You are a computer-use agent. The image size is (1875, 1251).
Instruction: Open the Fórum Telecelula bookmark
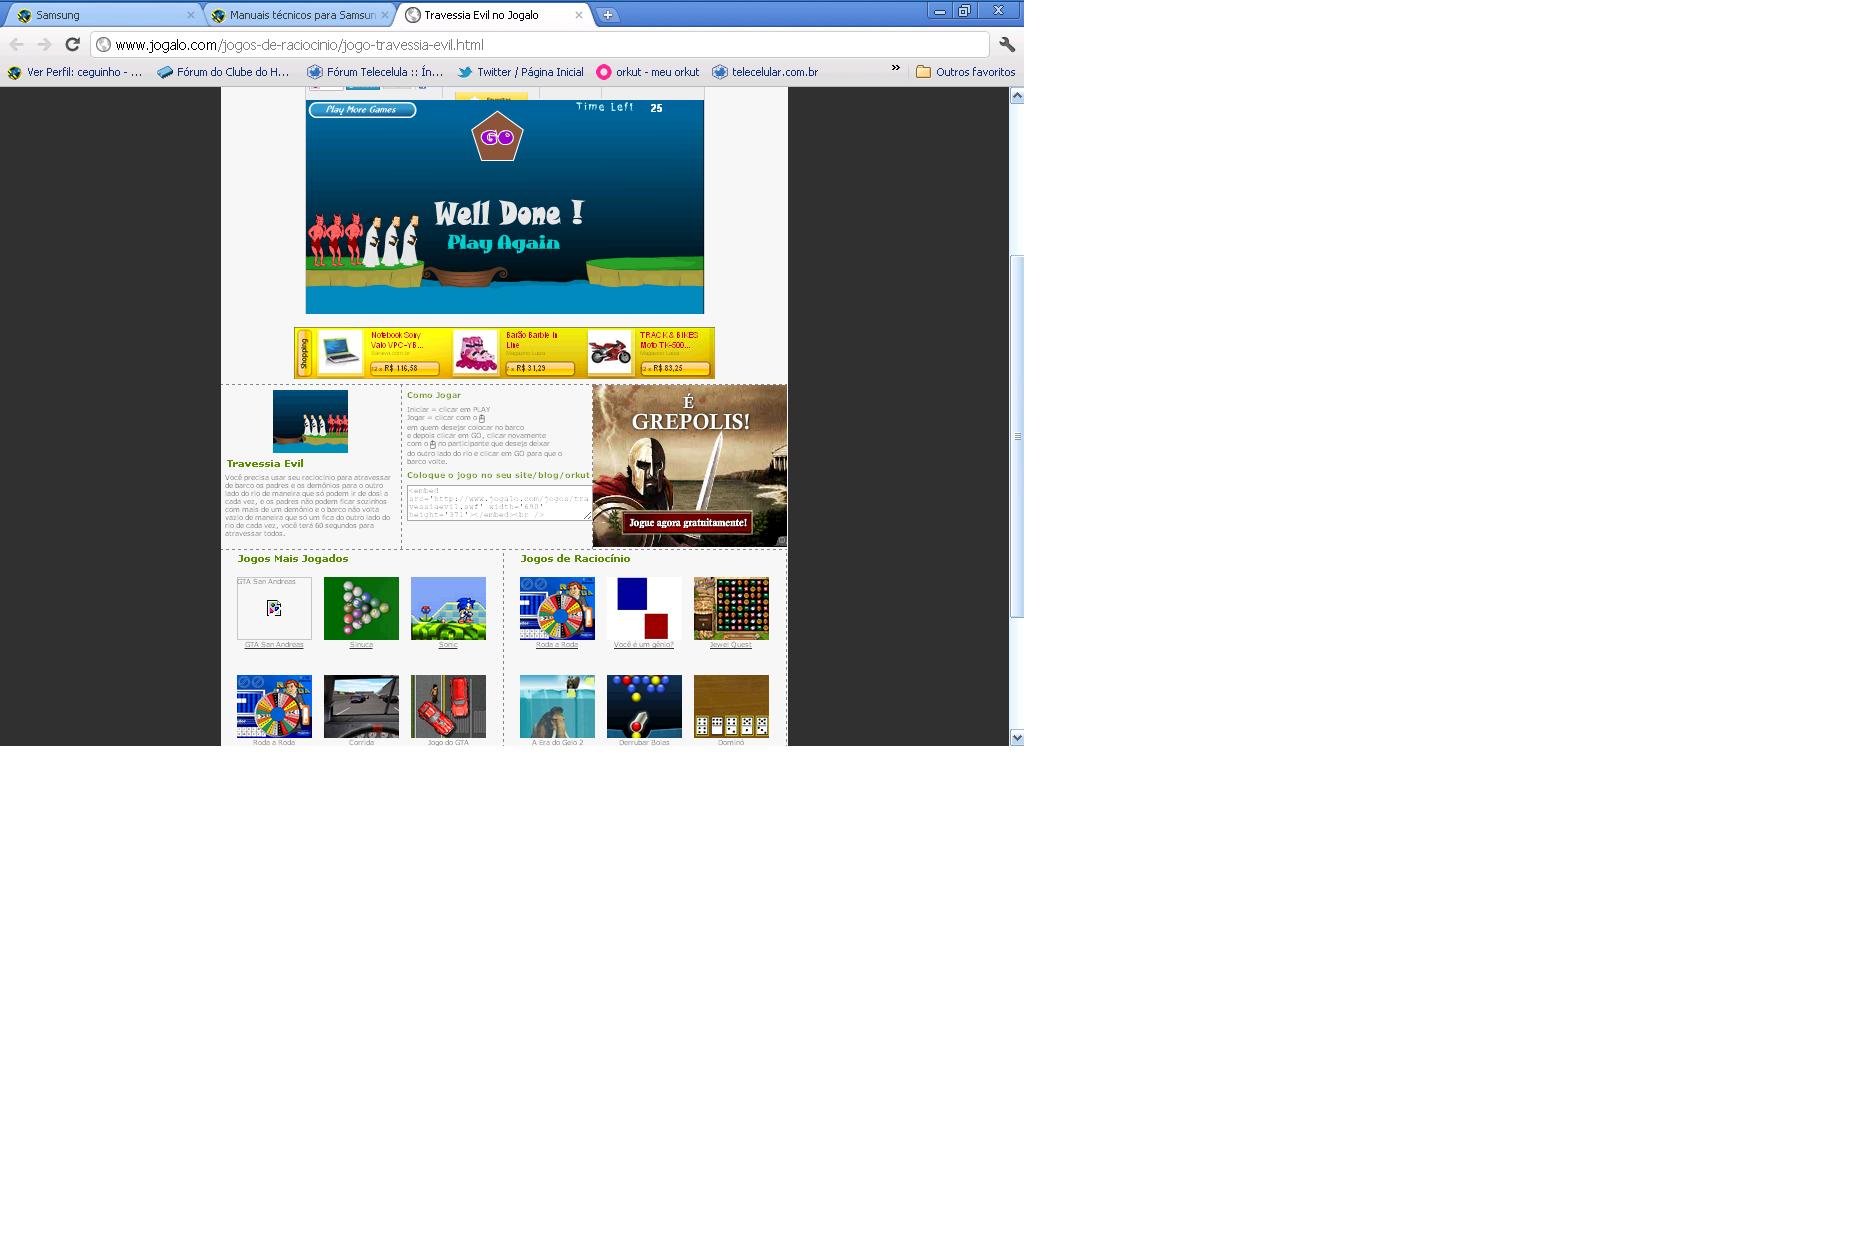pyautogui.click(x=375, y=72)
